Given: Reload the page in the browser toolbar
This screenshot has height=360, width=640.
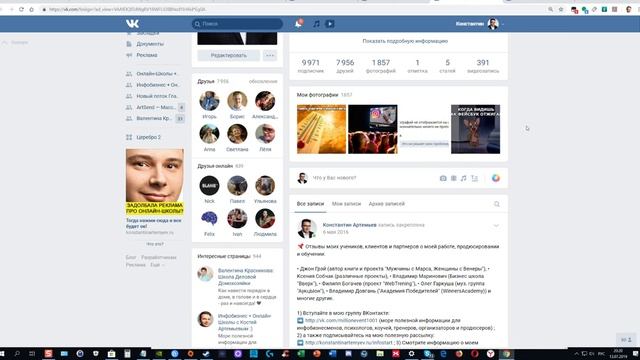Looking at the screenshot, I should click(21, 9).
